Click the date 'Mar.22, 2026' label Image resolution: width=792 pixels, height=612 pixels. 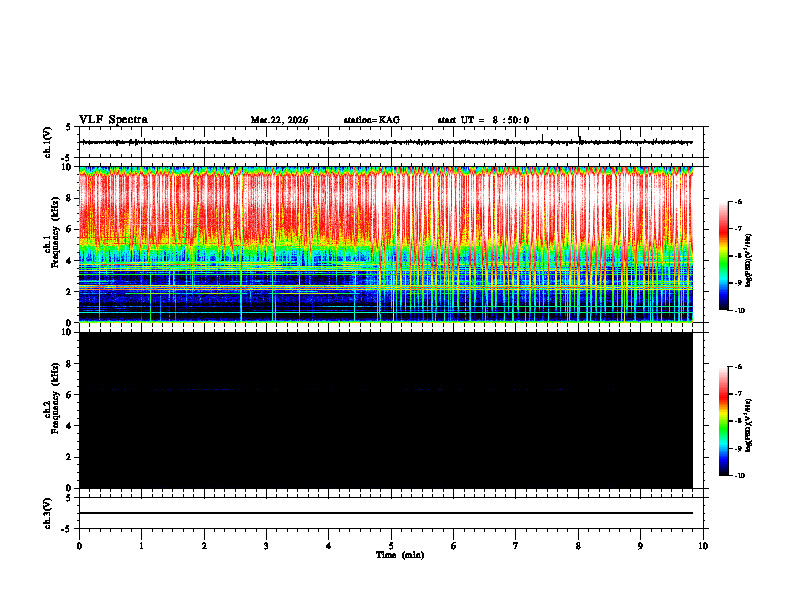(x=279, y=120)
